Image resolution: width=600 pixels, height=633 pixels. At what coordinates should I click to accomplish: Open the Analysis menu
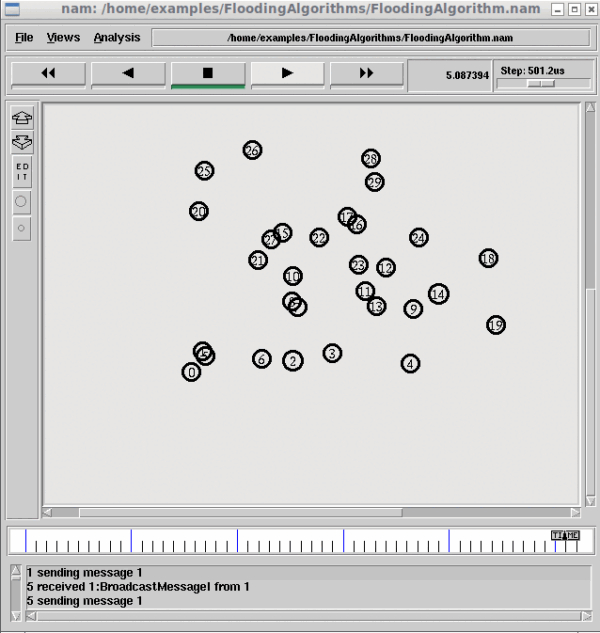(117, 37)
